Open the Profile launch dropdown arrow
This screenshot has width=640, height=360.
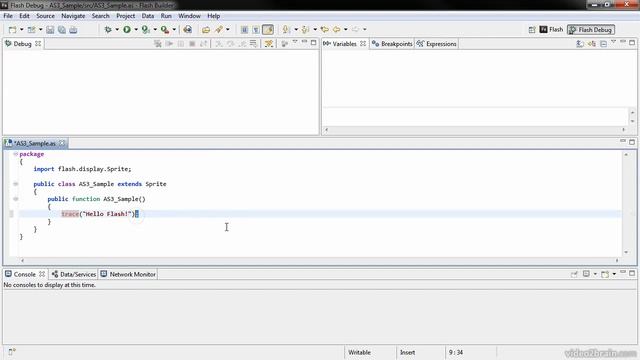pos(155,29)
